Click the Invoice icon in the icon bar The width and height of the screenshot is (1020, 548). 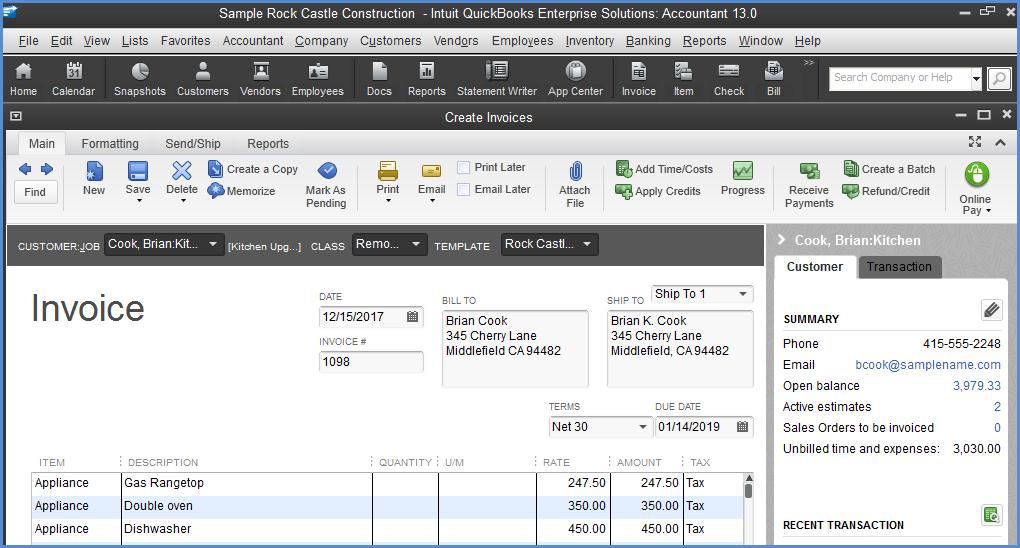[639, 79]
